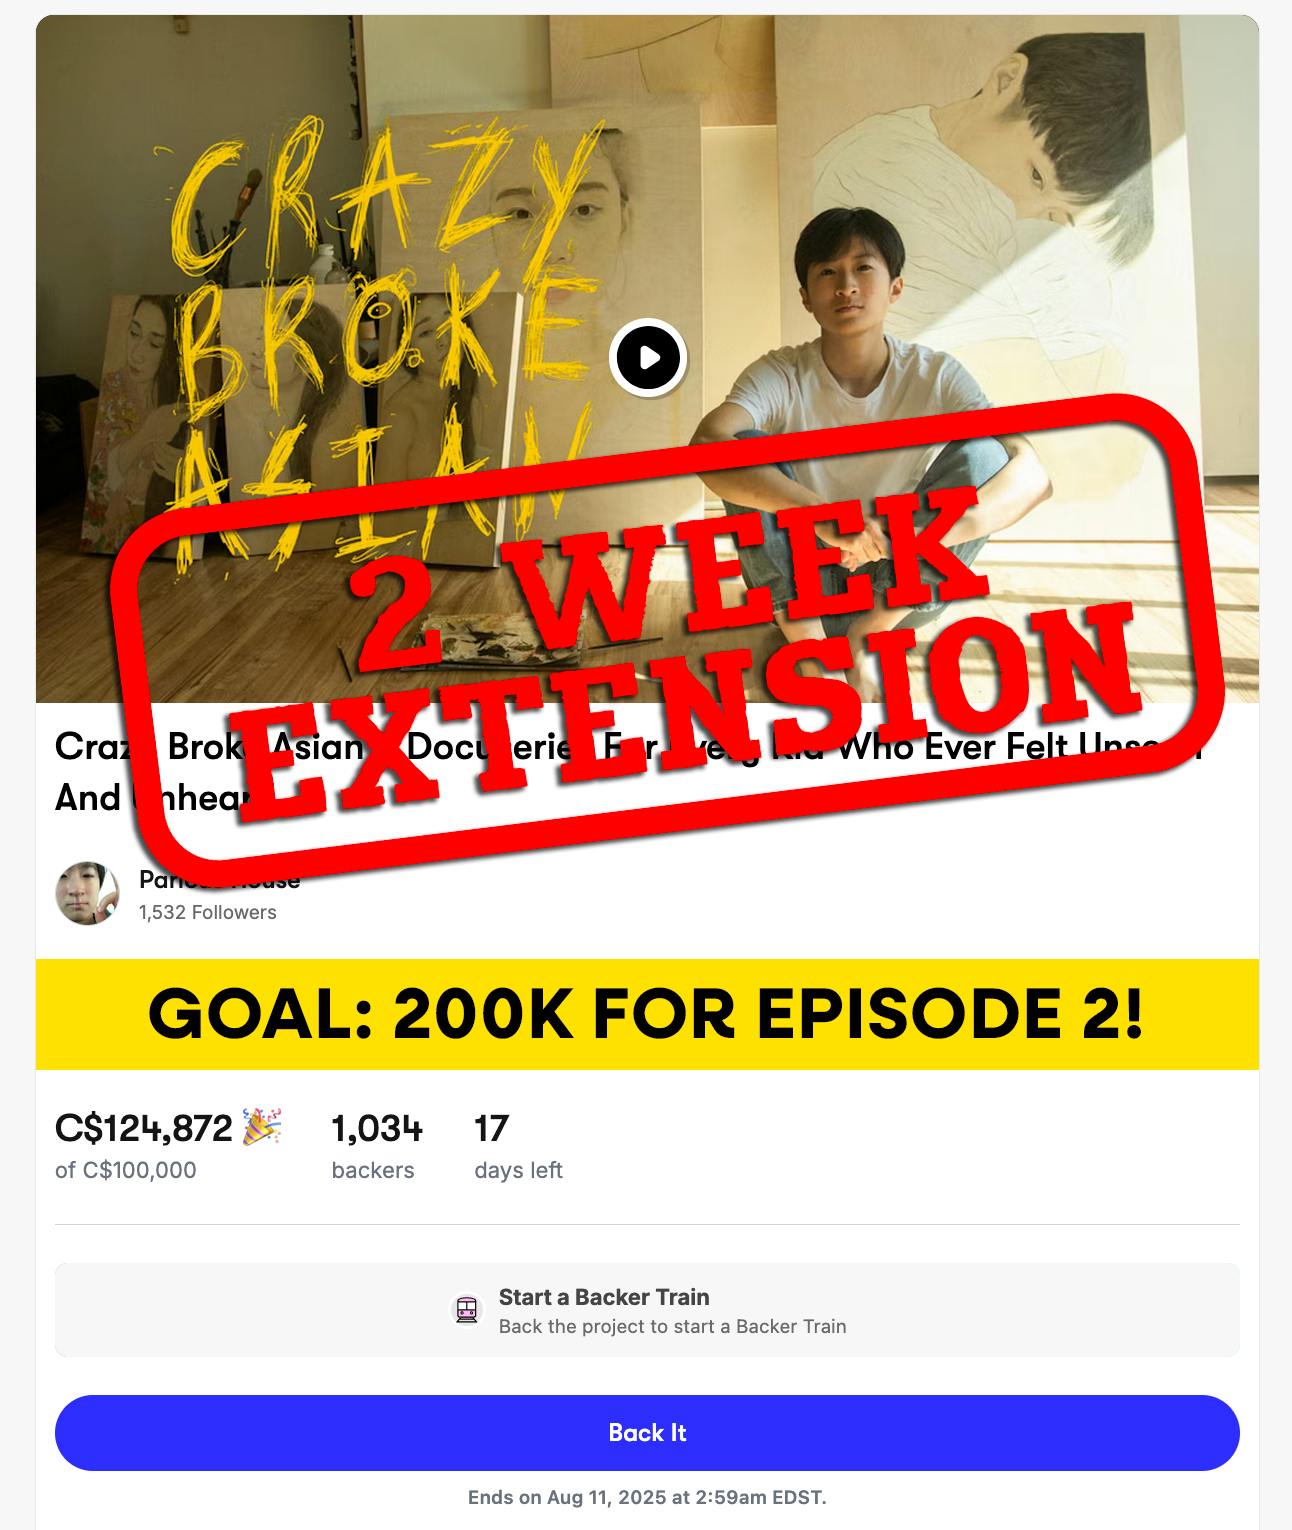Open the project title heading

[630, 771]
